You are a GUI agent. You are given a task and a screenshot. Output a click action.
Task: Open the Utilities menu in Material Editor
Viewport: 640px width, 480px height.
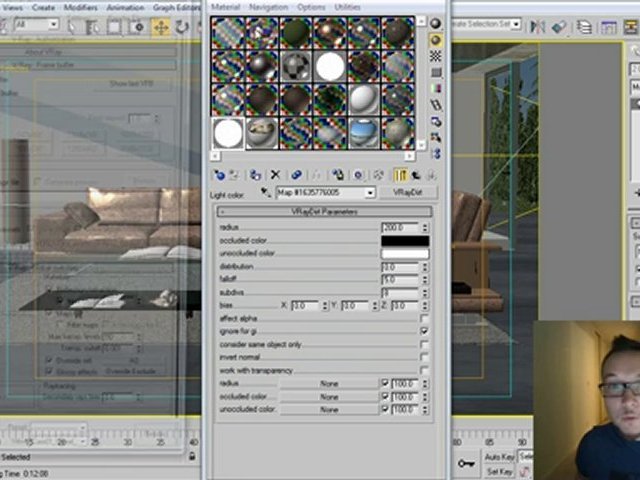coord(348,7)
